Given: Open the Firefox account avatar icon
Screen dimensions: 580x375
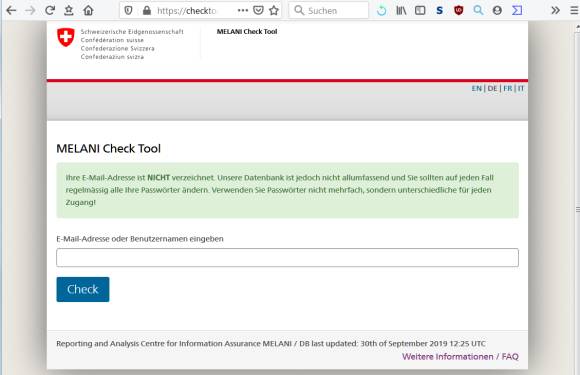Looking at the screenshot, I should click(x=497, y=10).
